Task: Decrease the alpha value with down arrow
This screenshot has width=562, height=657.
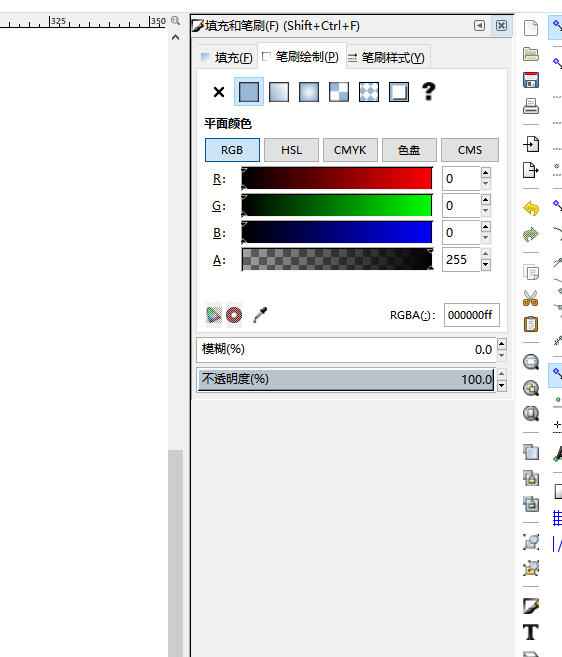Action: (x=485, y=265)
